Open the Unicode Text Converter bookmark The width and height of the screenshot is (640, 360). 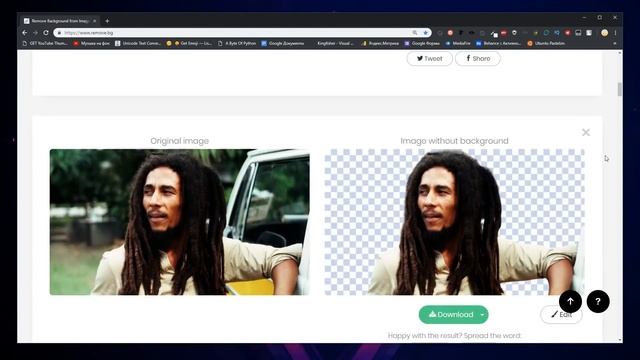tap(138, 43)
